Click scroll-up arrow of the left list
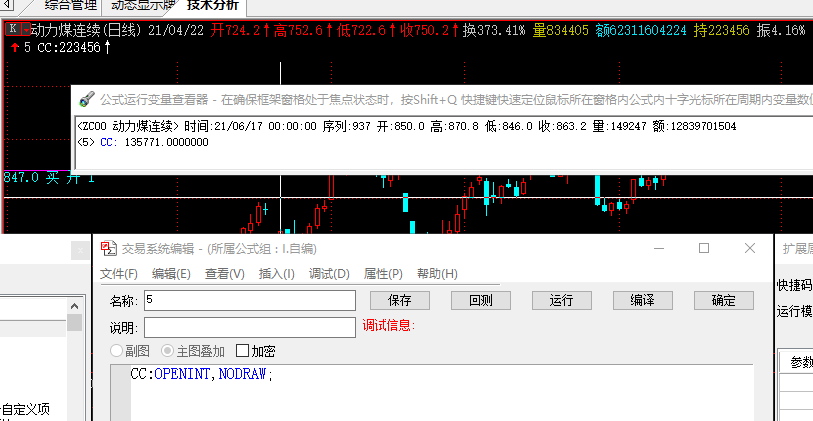The height and width of the screenshot is (421, 813). pos(74,306)
